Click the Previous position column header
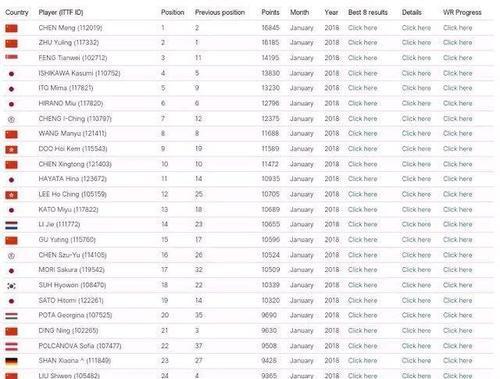 [x=220, y=12]
